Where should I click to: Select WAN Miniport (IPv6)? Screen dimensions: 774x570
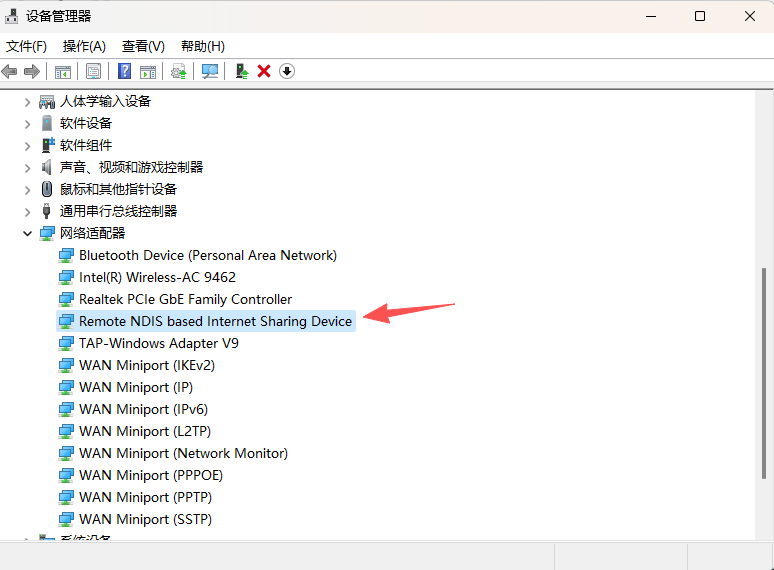coord(144,409)
